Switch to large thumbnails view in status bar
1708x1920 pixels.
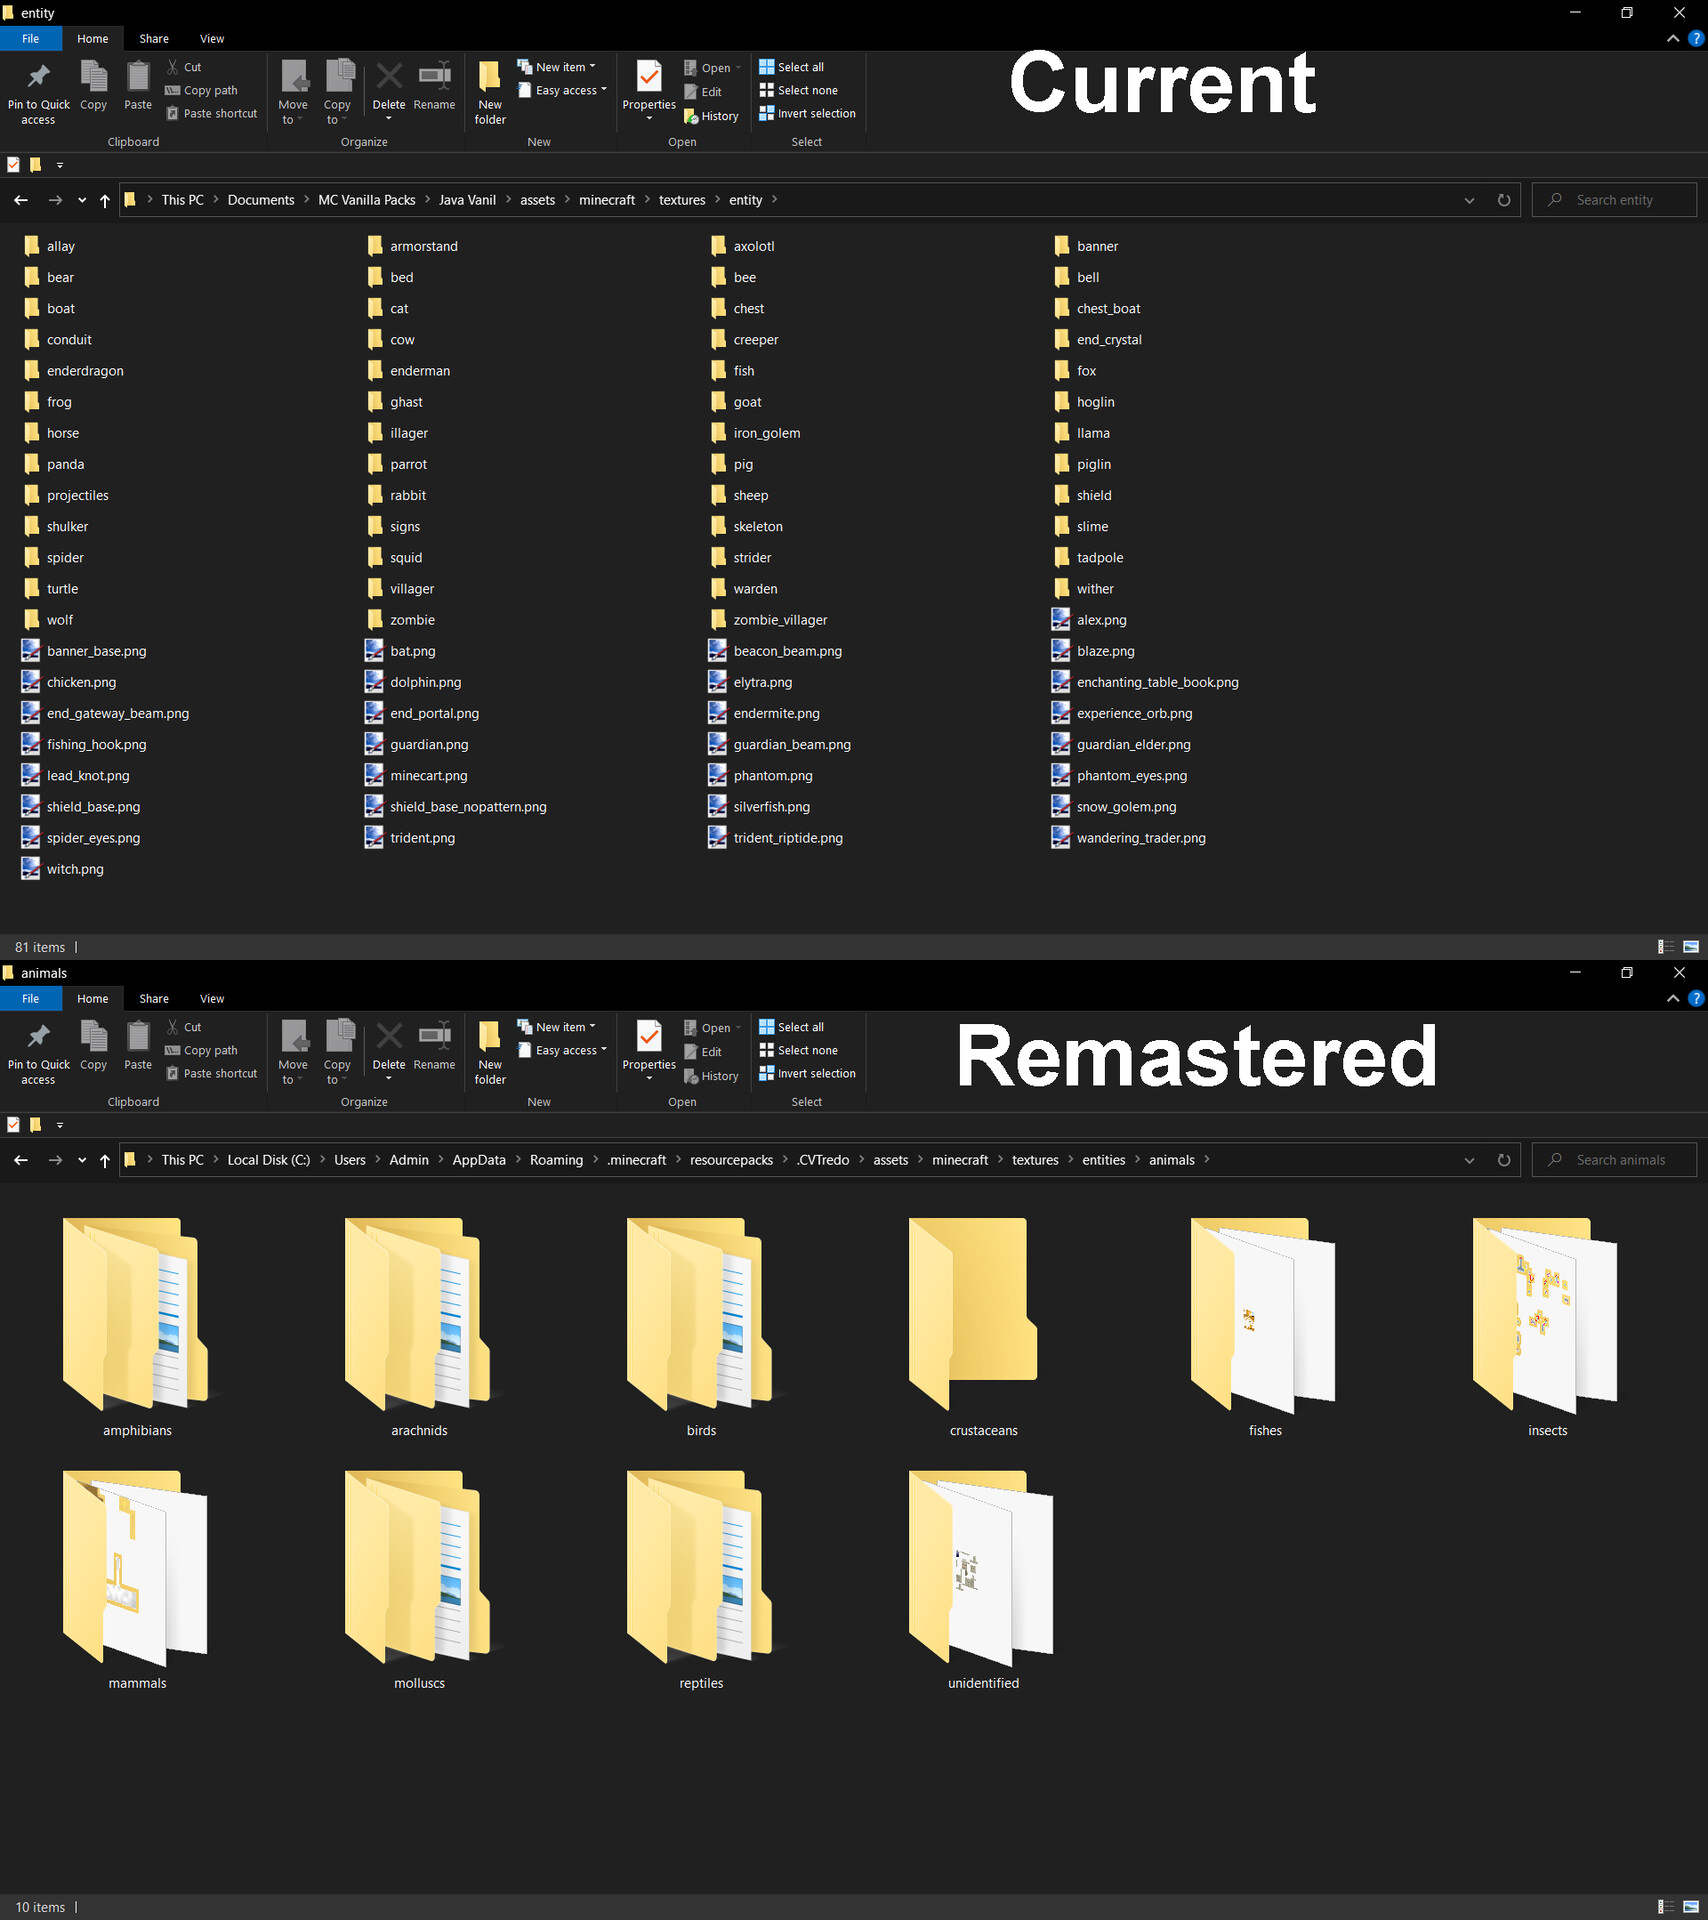pyautogui.click(x=1690, y=946)
